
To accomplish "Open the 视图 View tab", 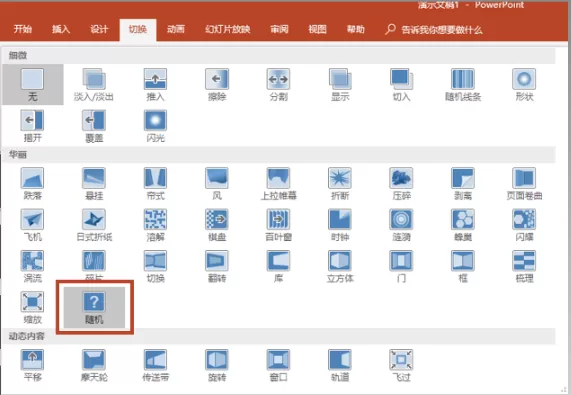I will click(318, 29).
